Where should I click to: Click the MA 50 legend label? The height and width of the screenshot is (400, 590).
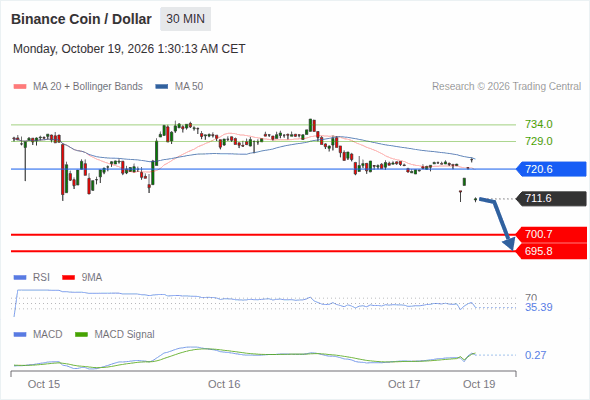(x=189, y=87)
